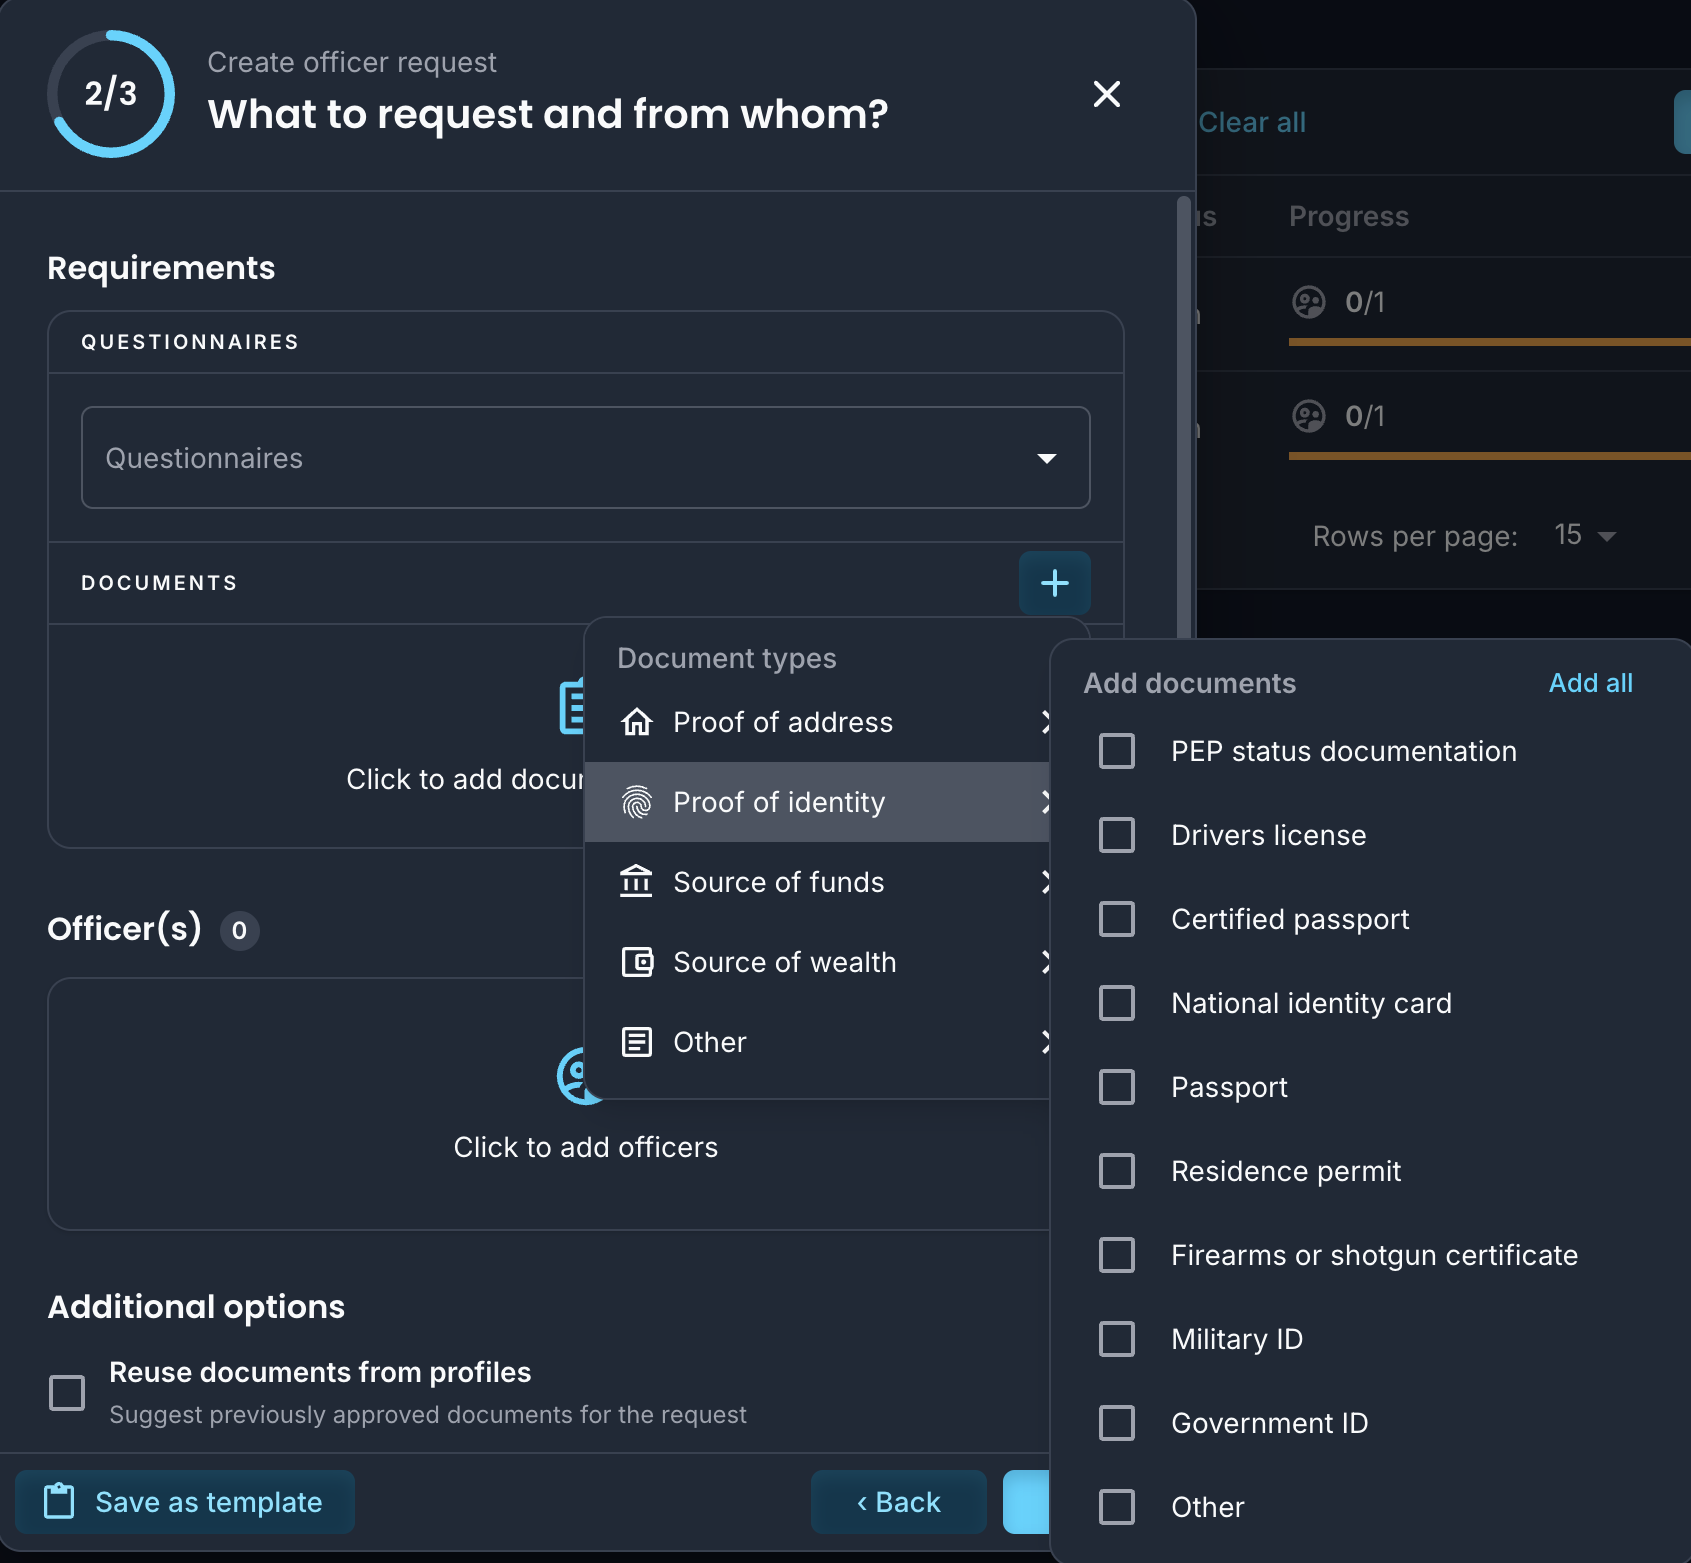
Task: Choose Proof of address from document types
Action: coord(817,722)
